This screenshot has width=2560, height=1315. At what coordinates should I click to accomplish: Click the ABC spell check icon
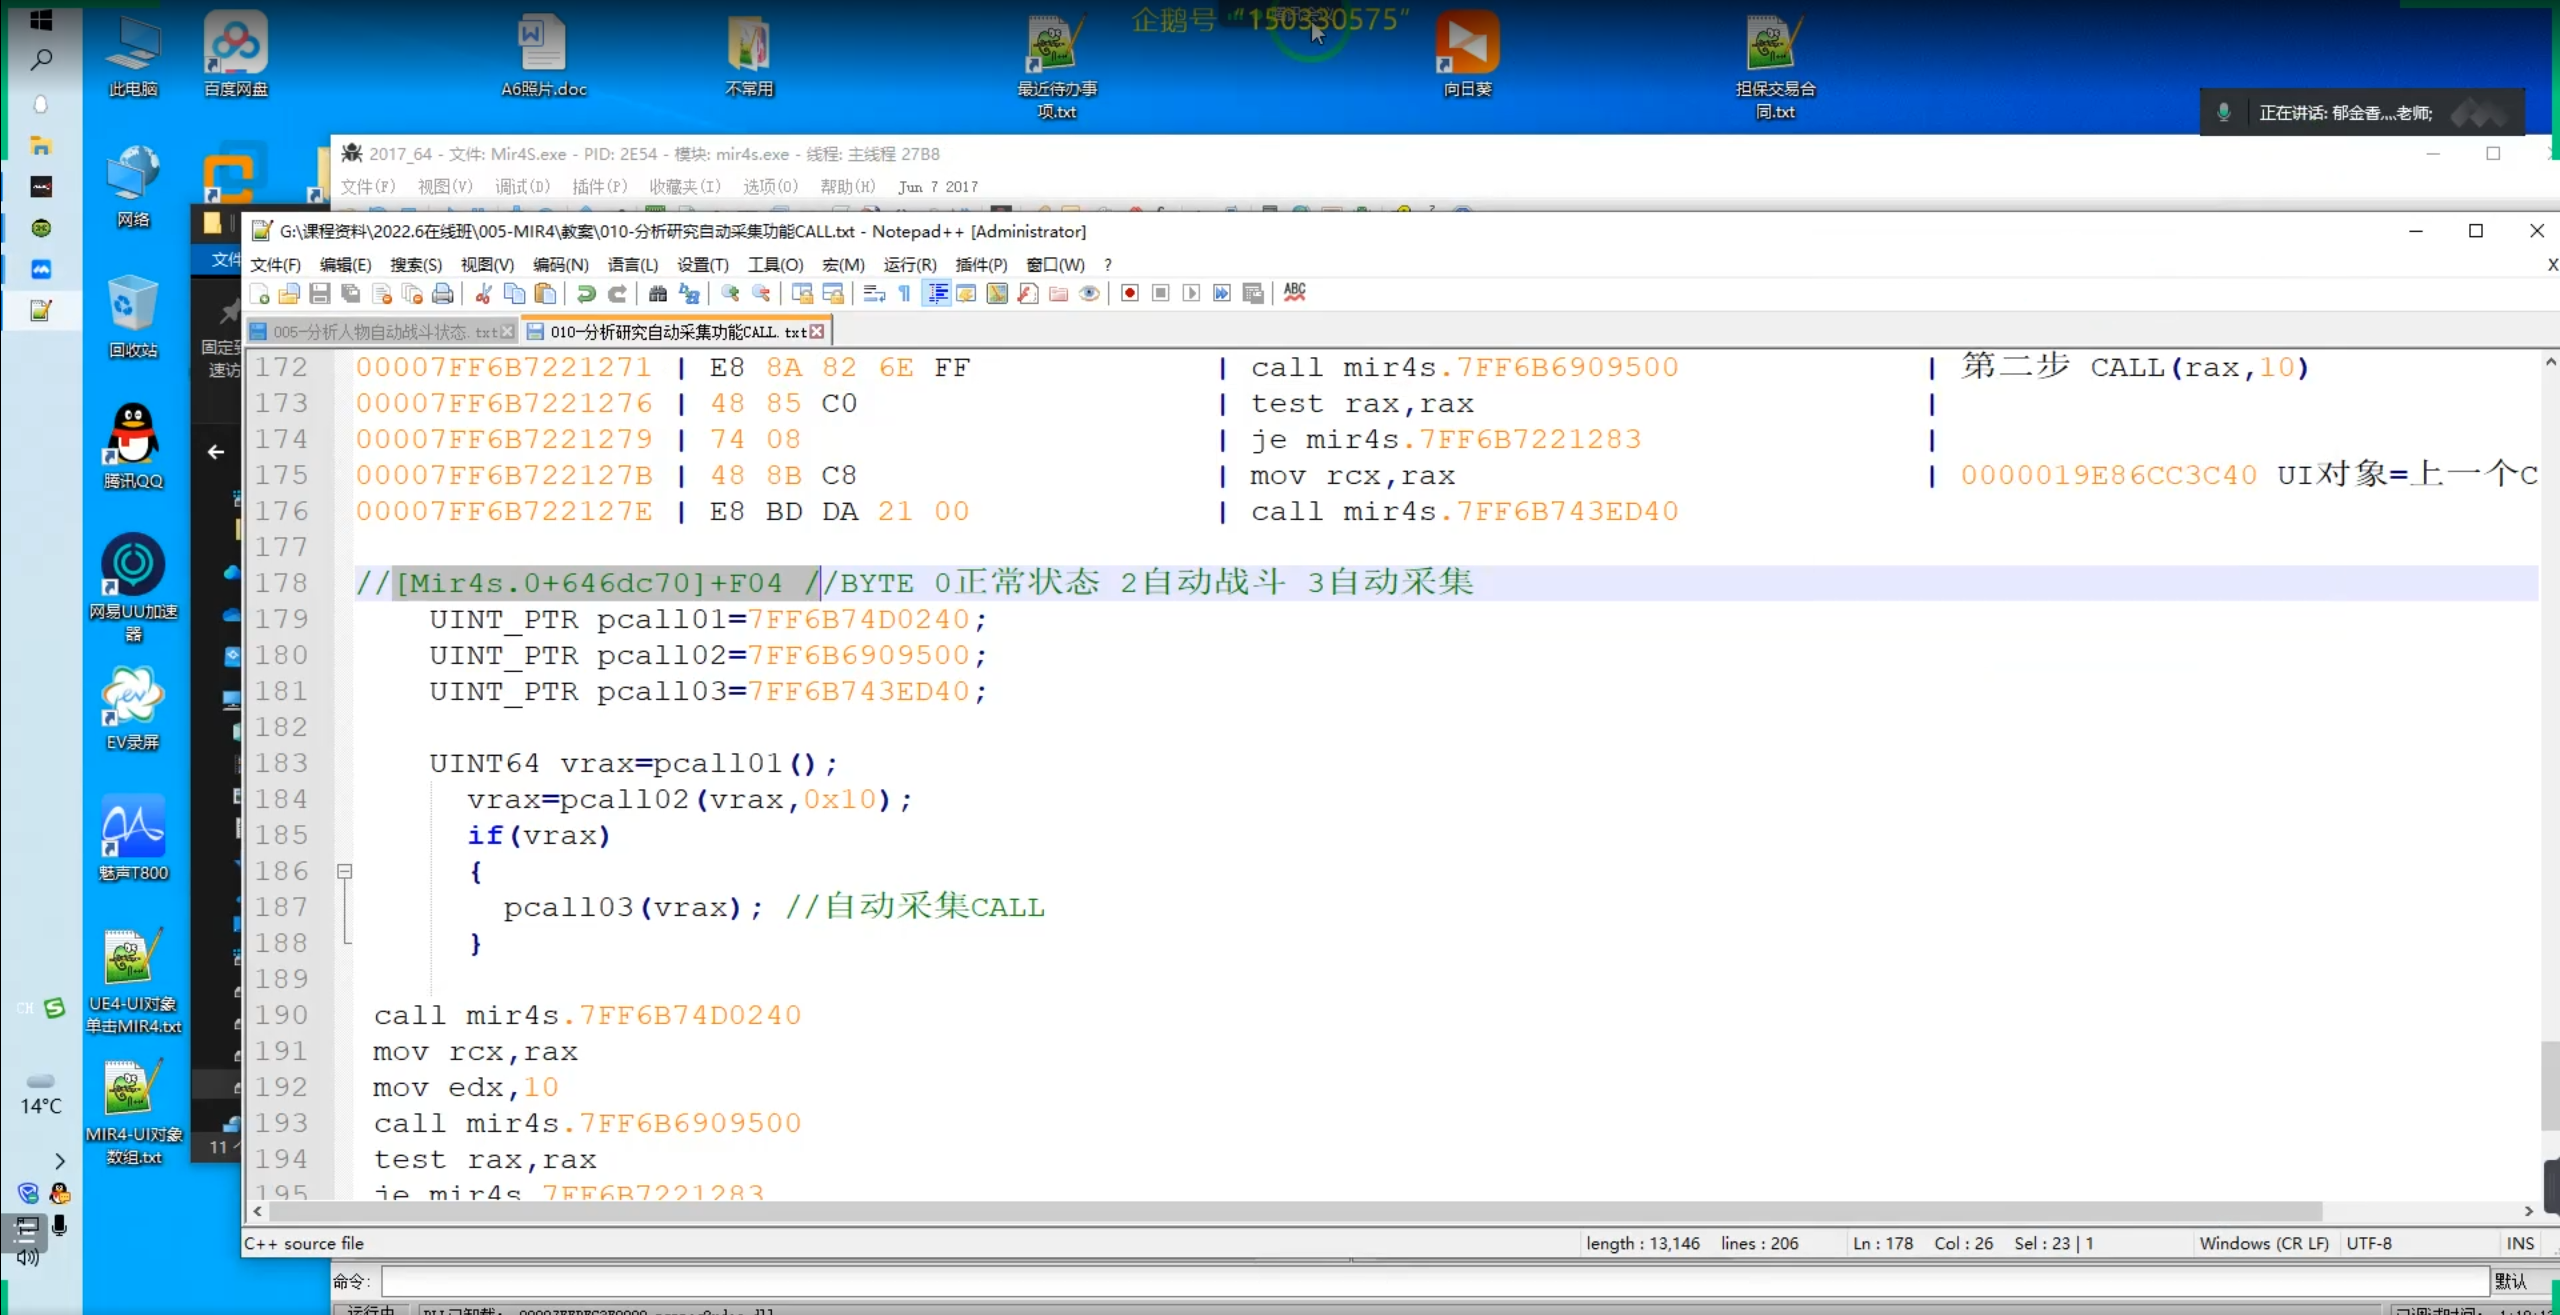coord(1295,292)
